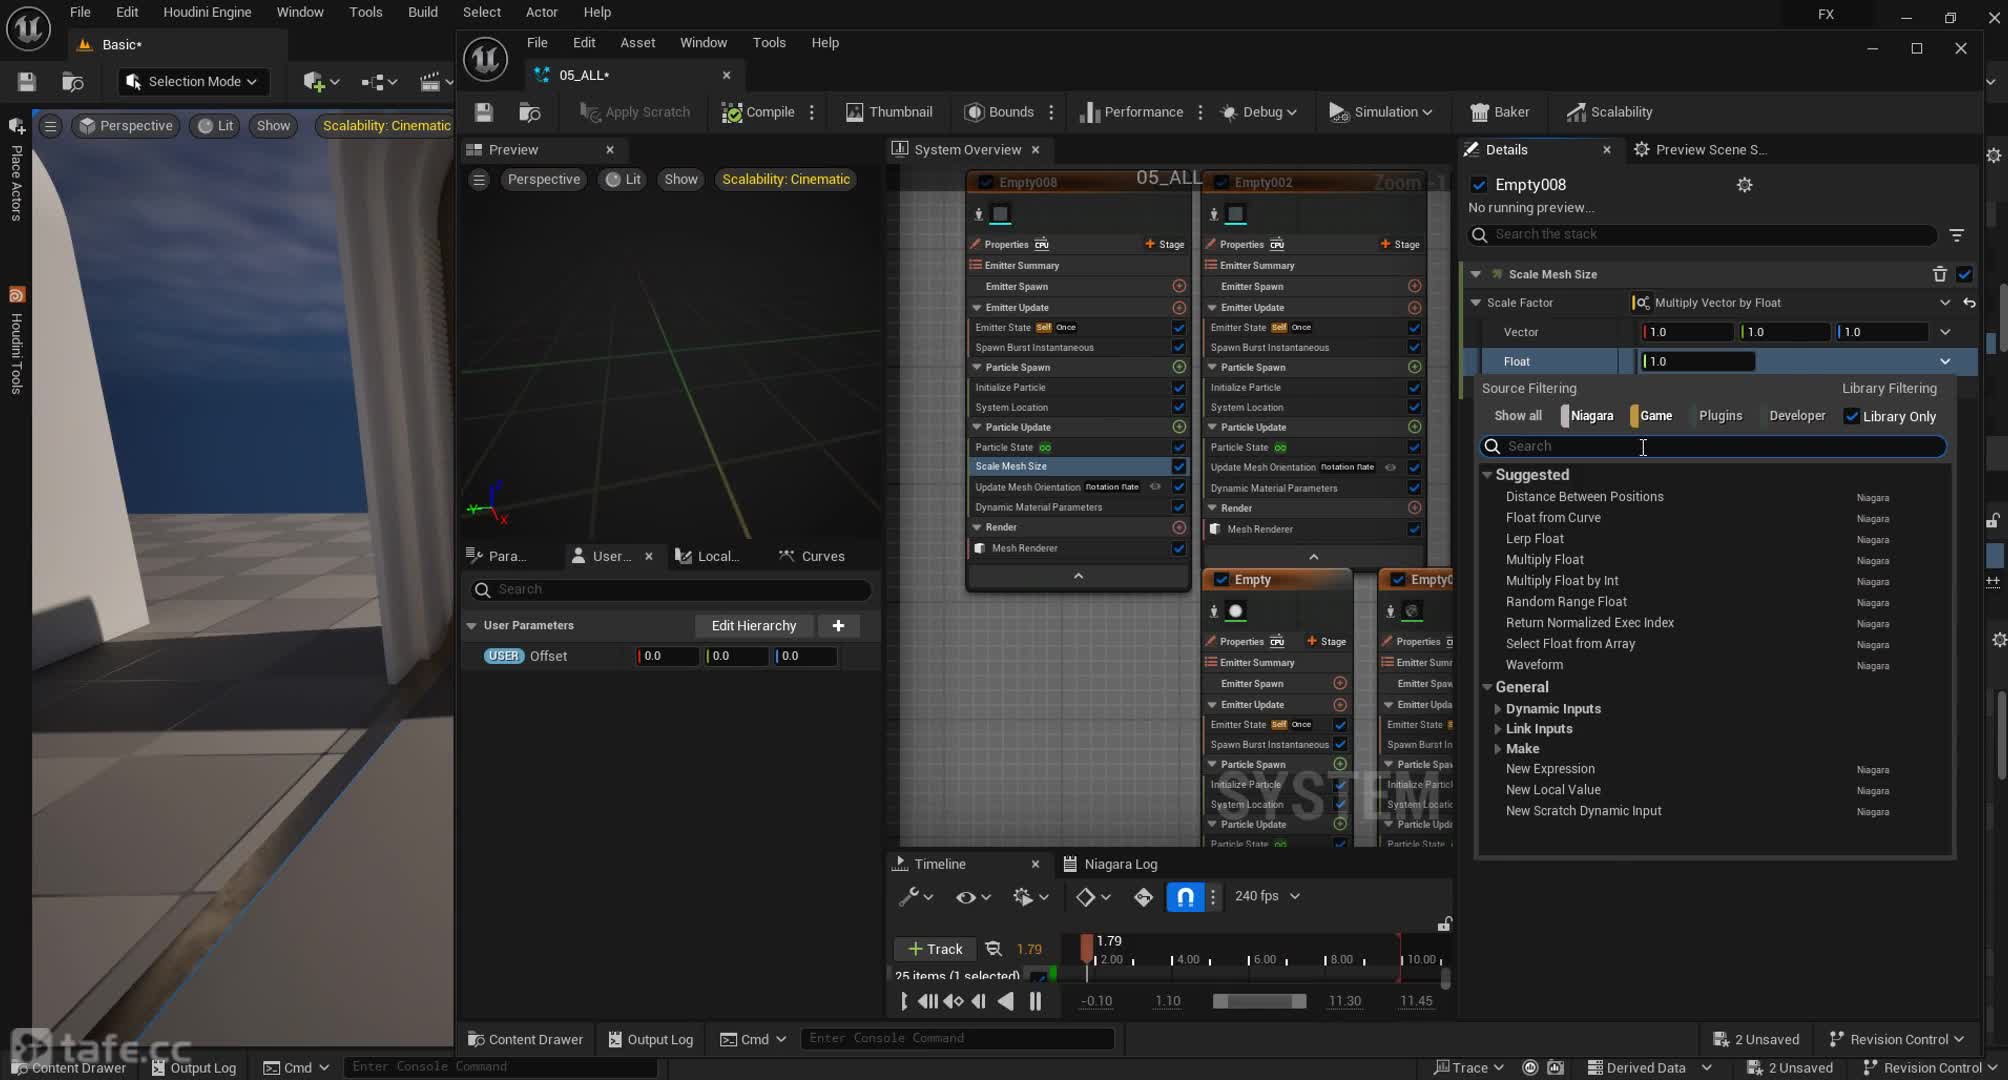Image resolution: width=2008 pixels, height=1080 pixels.
Task: Open the 240 fps dropdown
Action: pos(1267,897)
